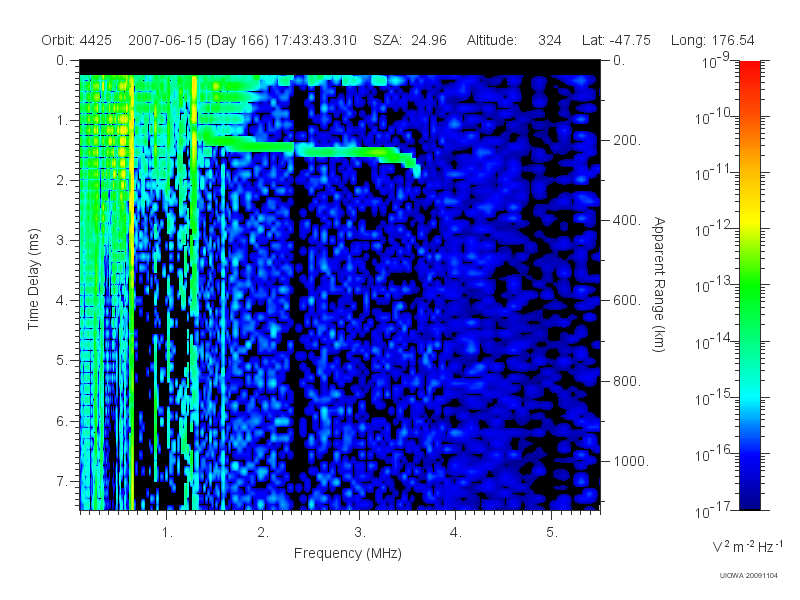Image resolution: width=800 pixels, height=600 pixels.
Task: Click the SZA: 24.96 value
Action: [410, 40]
